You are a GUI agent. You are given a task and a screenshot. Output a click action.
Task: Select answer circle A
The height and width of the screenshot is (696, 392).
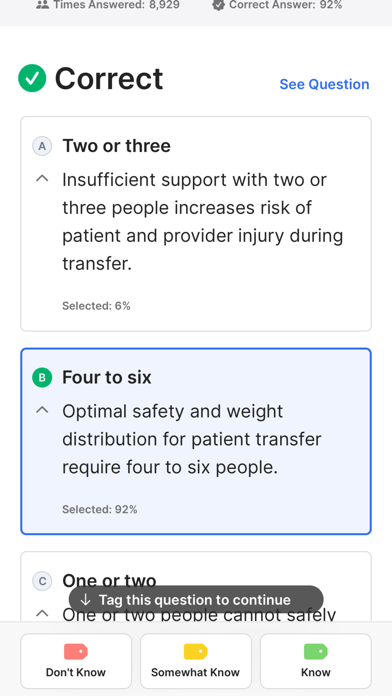pos(42,146)
